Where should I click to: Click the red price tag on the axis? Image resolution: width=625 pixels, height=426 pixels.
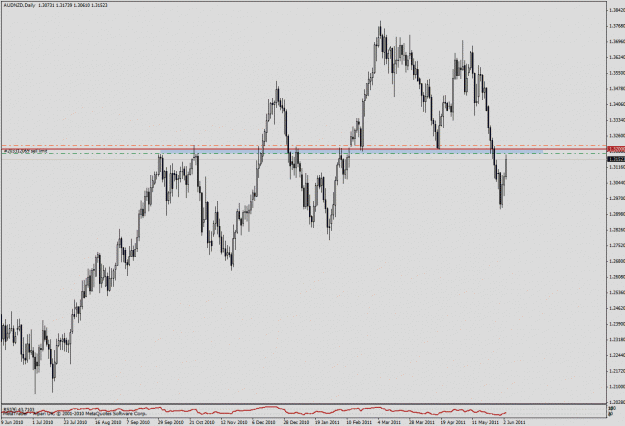(615, 149)
